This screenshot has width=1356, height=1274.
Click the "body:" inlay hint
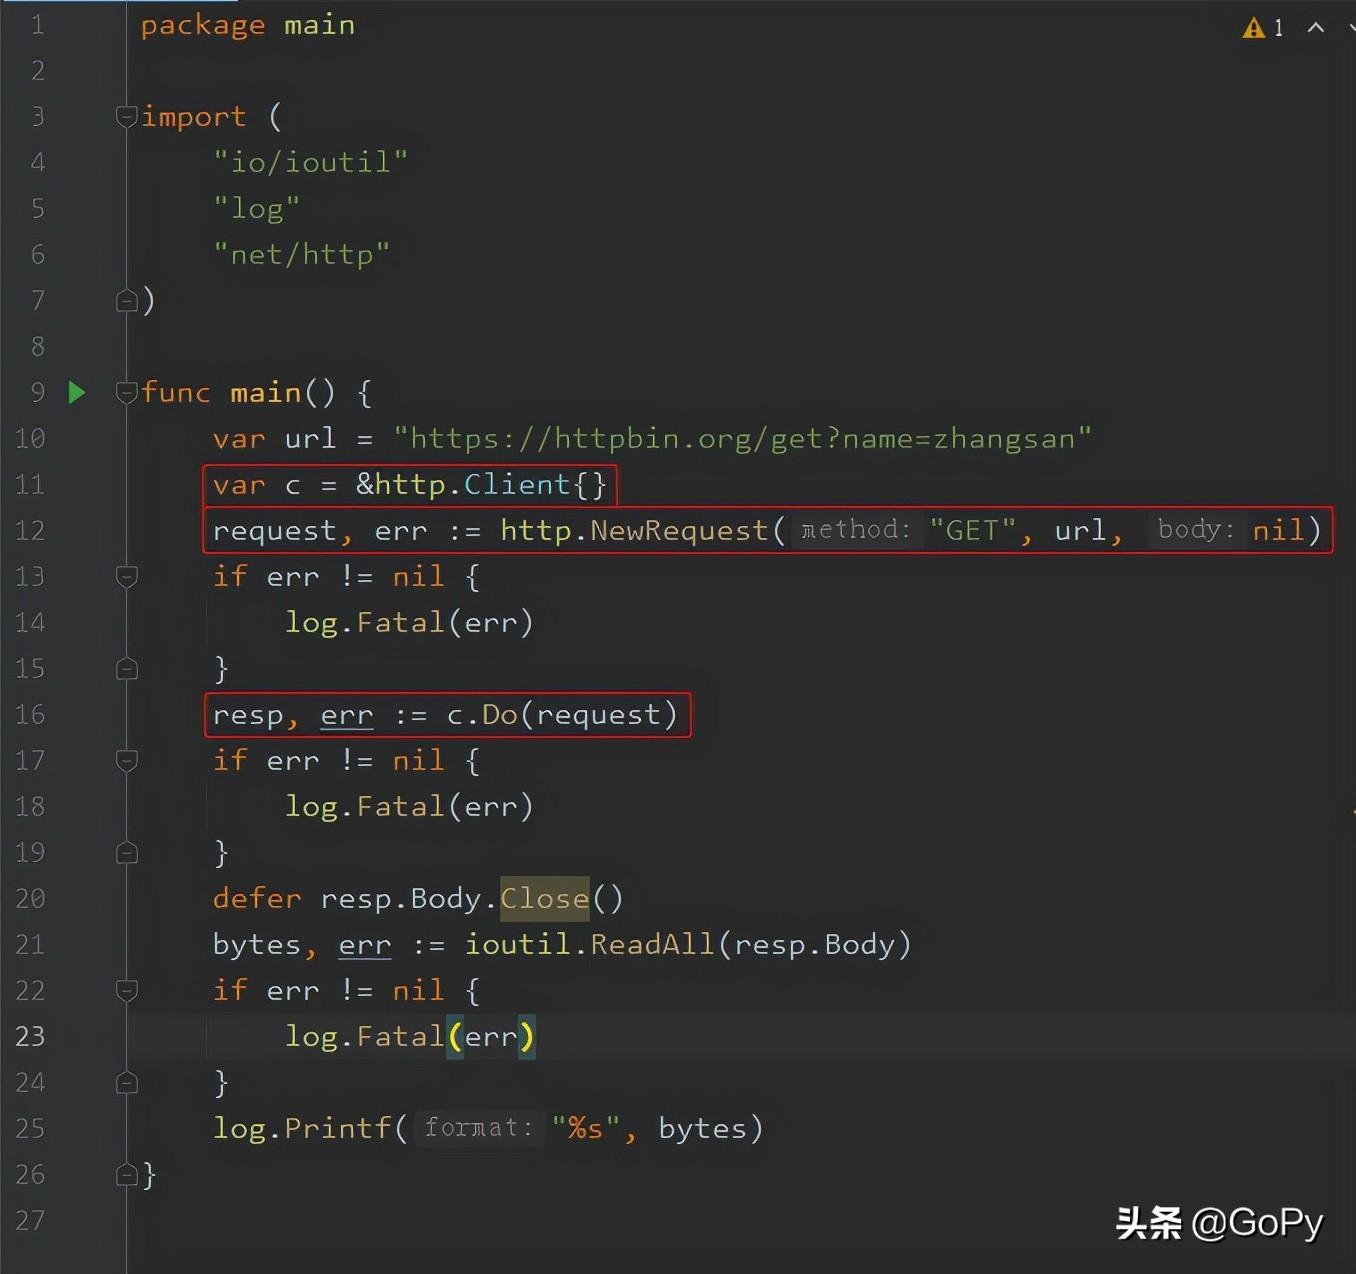click(1195, 529)
